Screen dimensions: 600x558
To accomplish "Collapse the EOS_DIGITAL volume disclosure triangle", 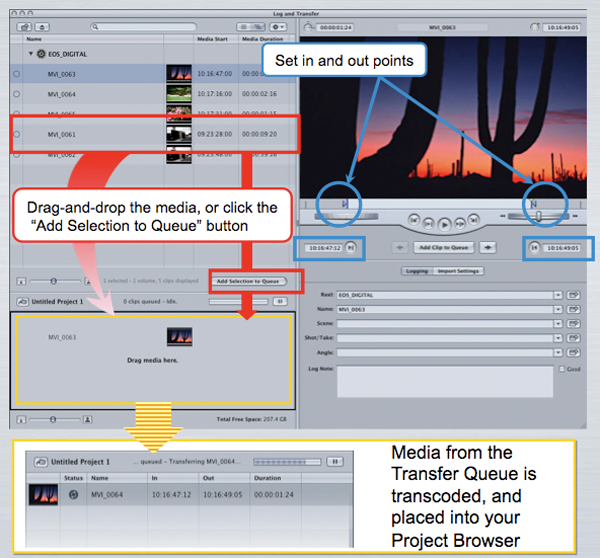I will [31, 54].
